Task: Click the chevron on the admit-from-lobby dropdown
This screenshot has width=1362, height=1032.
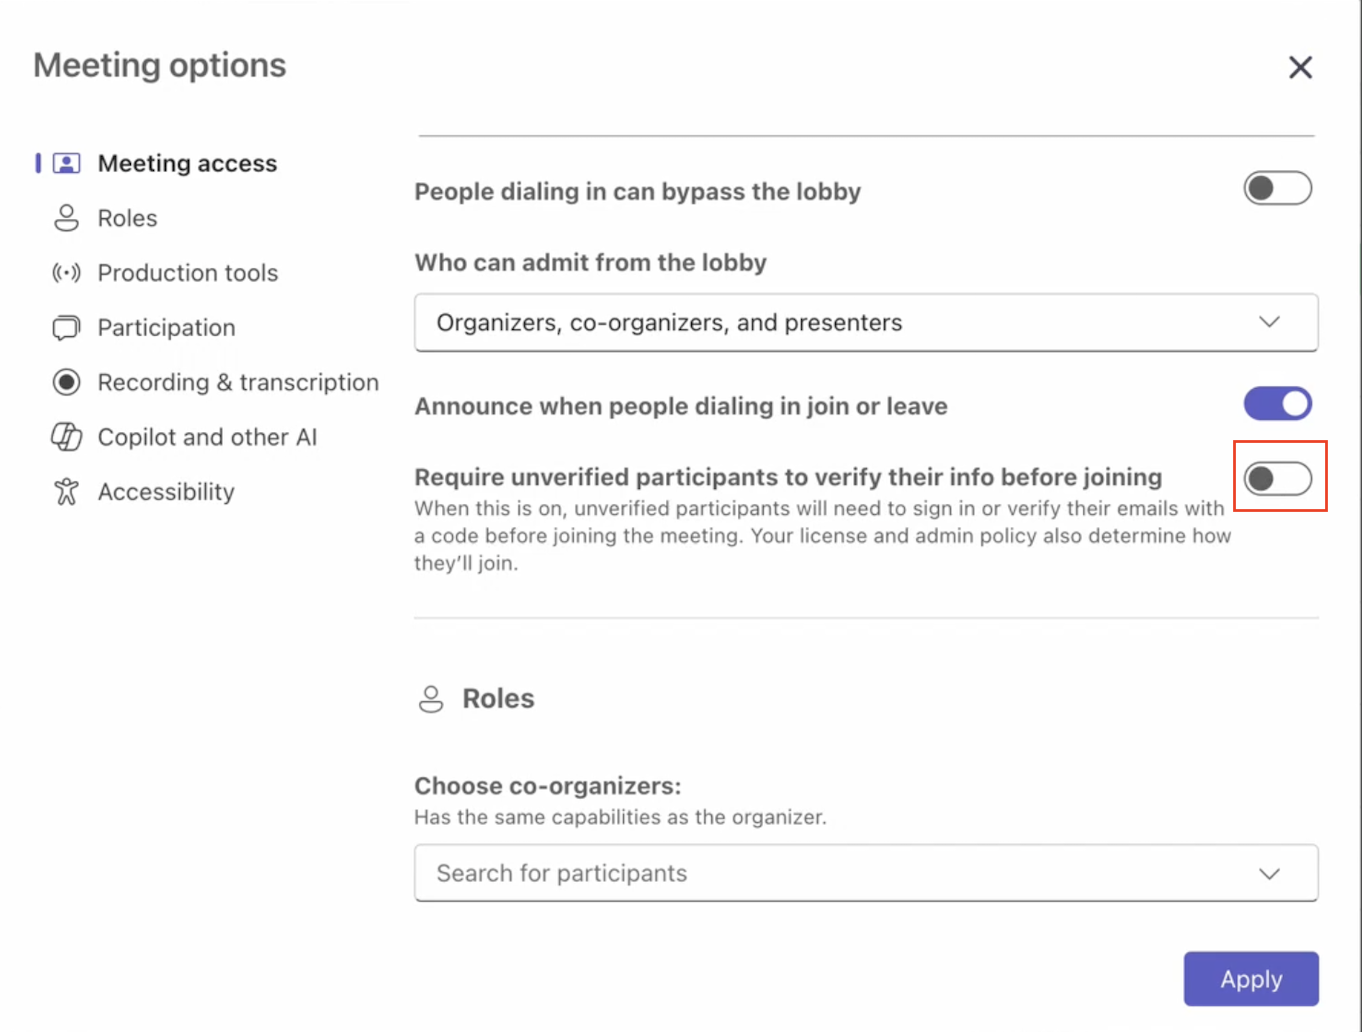Action: pos(1268,322)
